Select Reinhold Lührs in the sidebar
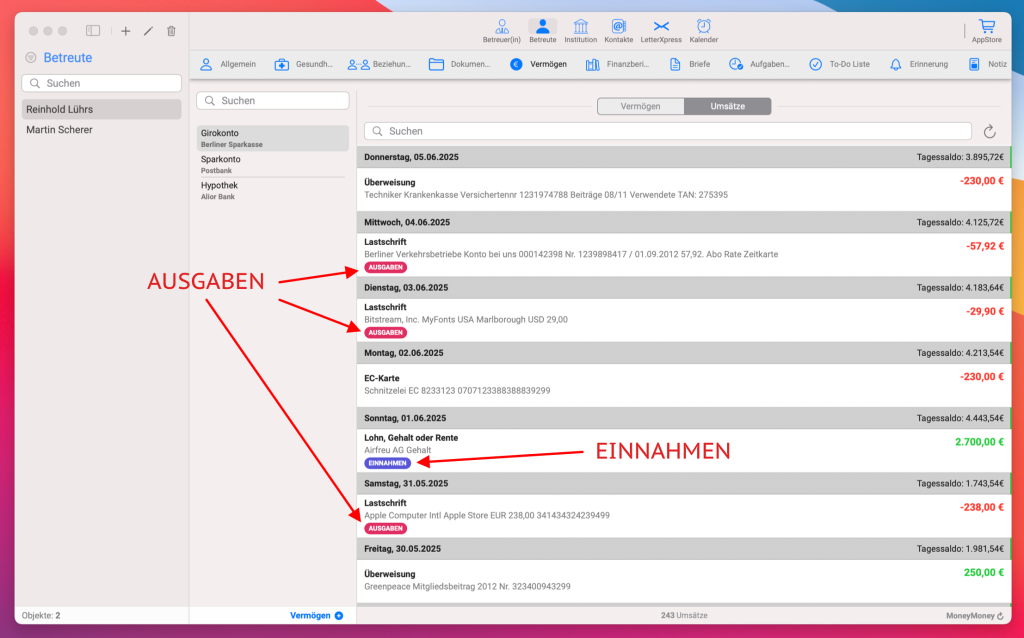The image size is (1024, 638). pos(101,109)
